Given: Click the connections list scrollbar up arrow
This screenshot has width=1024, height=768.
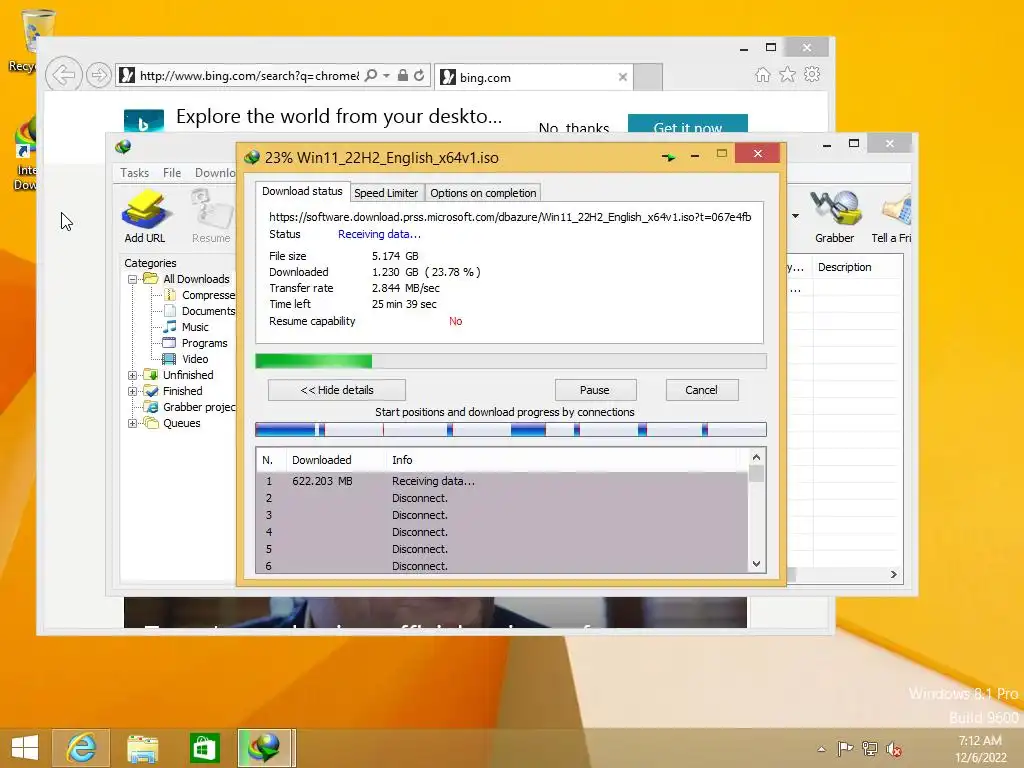Looking at the screenshot, I should (x=756, y=457).
